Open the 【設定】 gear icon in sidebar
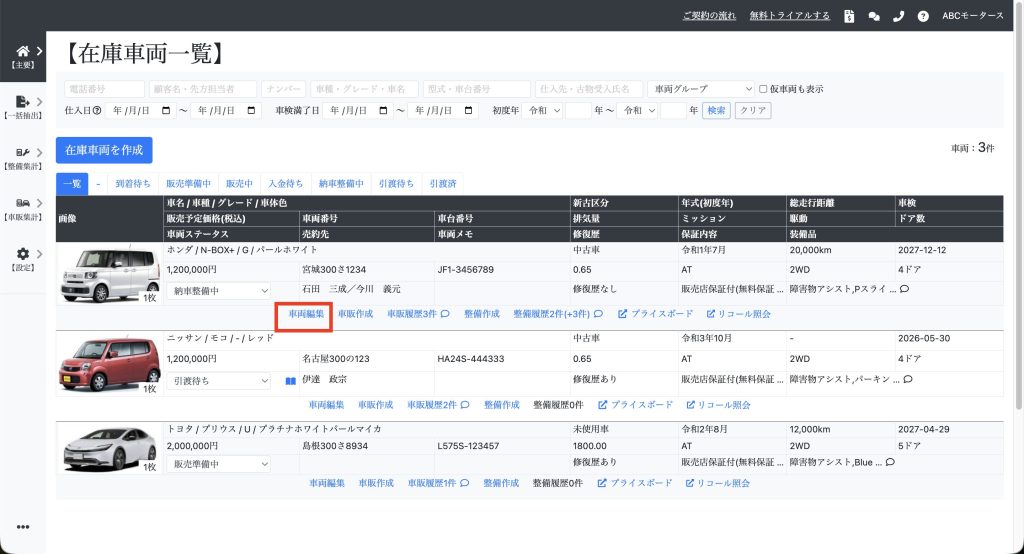 22,254
